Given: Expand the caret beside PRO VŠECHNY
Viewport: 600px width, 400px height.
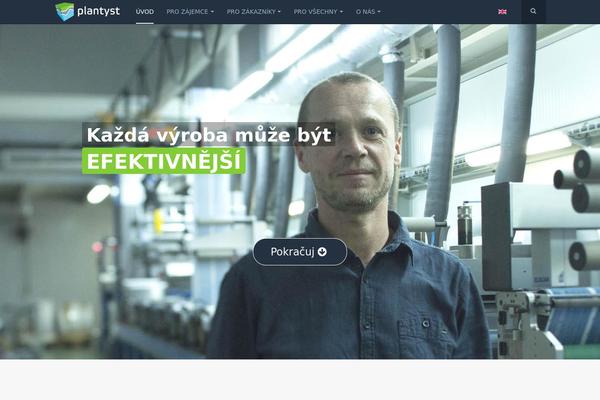Looking at the screenshot, I should tap(341, 12).
